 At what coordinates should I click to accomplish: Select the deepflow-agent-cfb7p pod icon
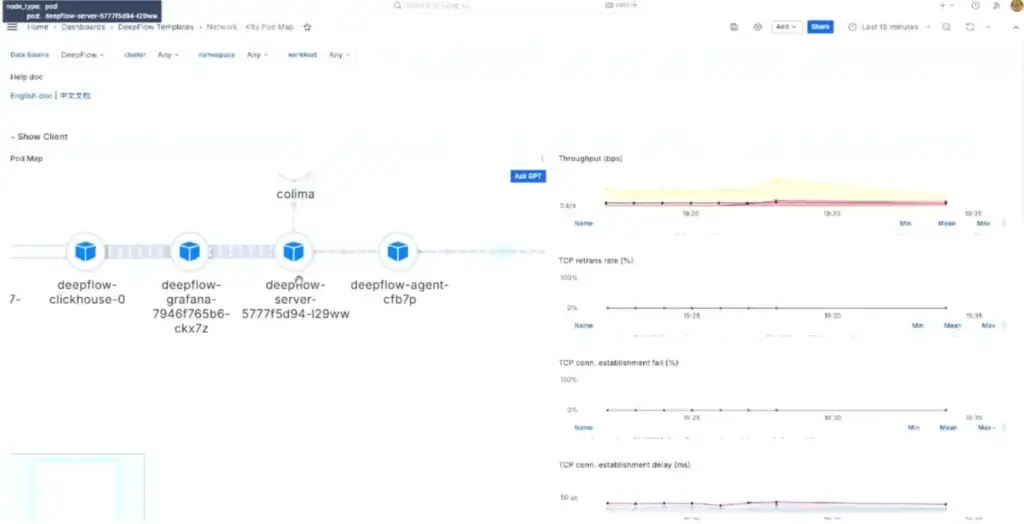click(x=398, y=251)
